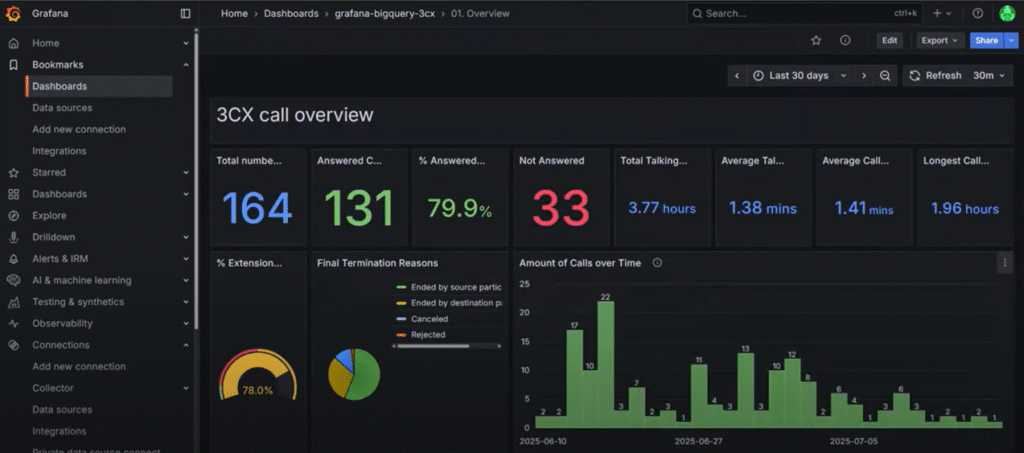Click the Testing & synthetics icon
Image resolution: width=1024 pixels, height=453 pixels.
(13, 302)
